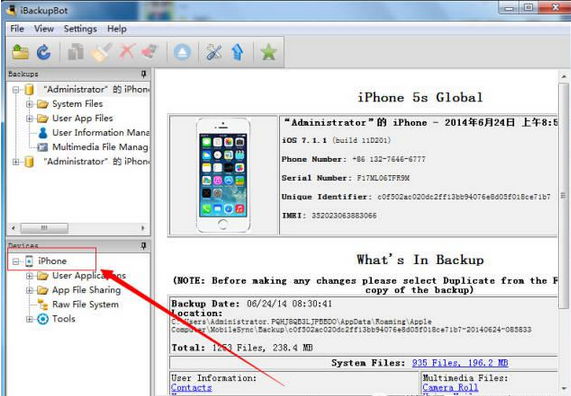Image resolution: width=571 pixels, height=396 pixels.
Task: Collapse the iPhone device node
Action: click(16, 261)
